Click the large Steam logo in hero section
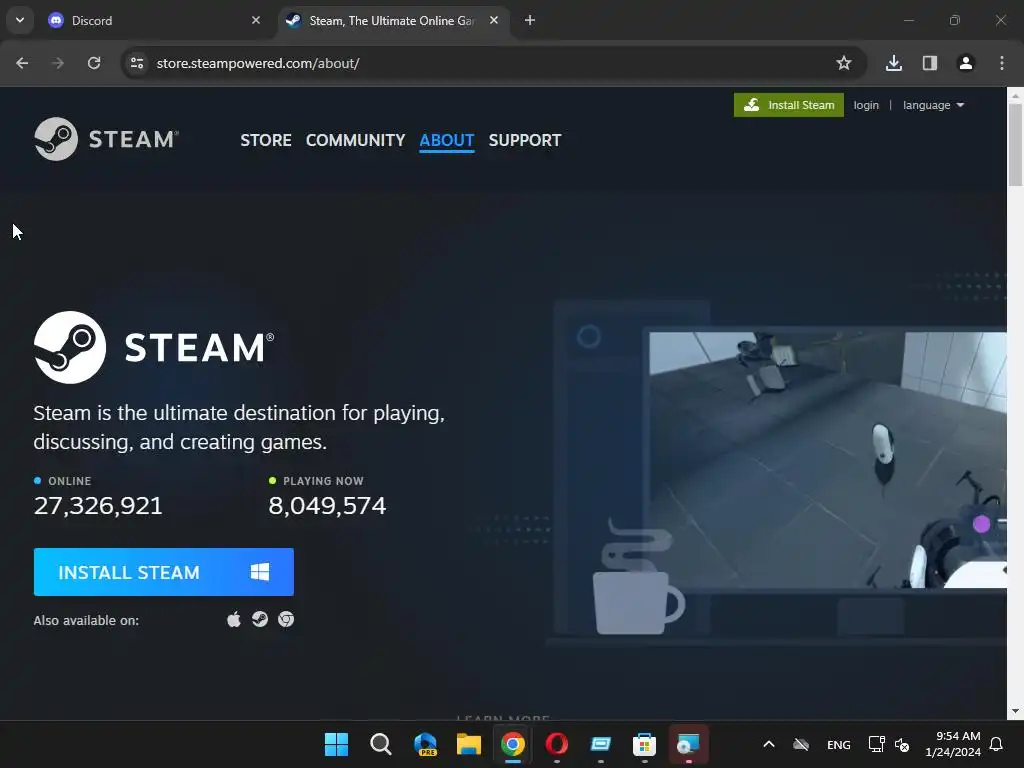 [x=154, y=347]
